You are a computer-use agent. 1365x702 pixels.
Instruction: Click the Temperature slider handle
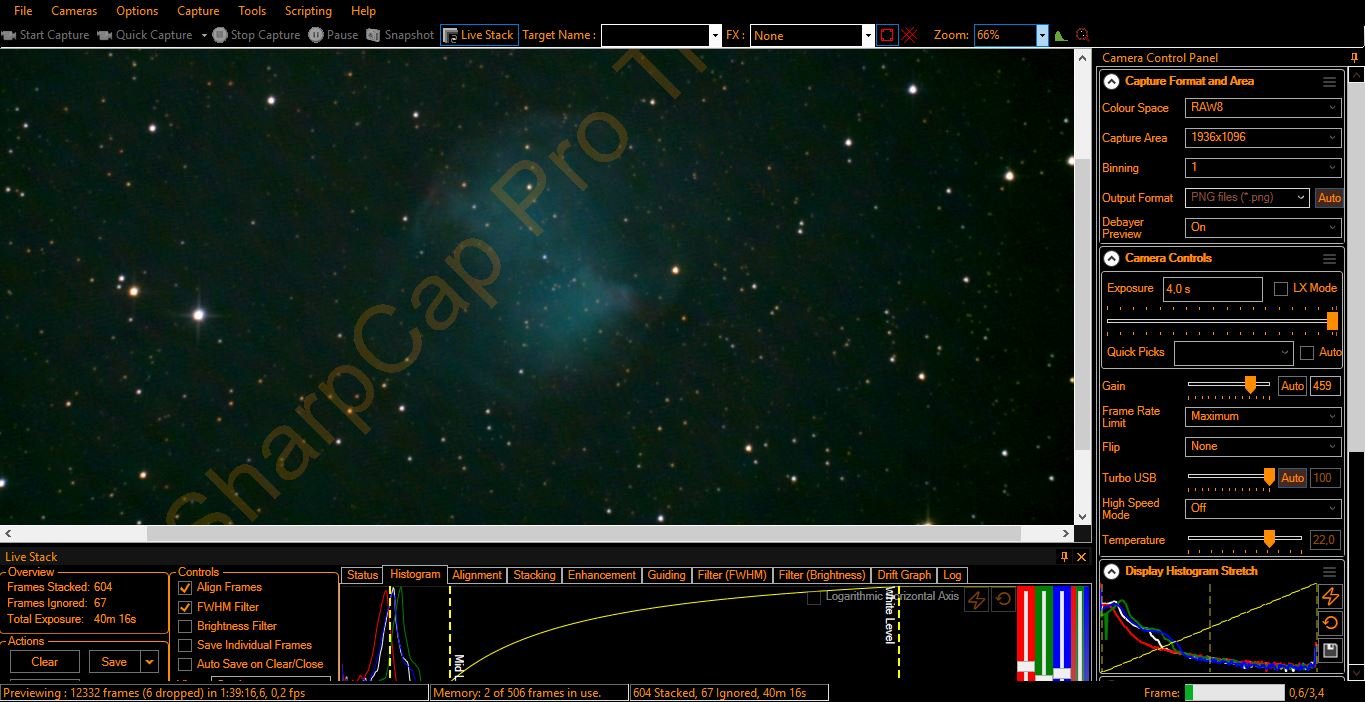click(1269, 539)
